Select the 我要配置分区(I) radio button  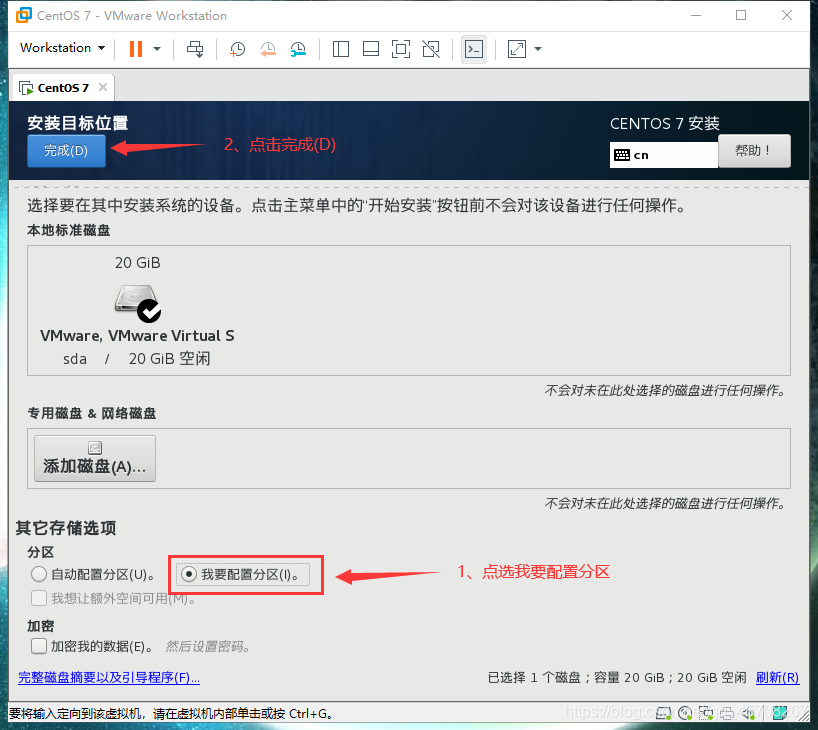pyautogui.click(x=189, y=574)
